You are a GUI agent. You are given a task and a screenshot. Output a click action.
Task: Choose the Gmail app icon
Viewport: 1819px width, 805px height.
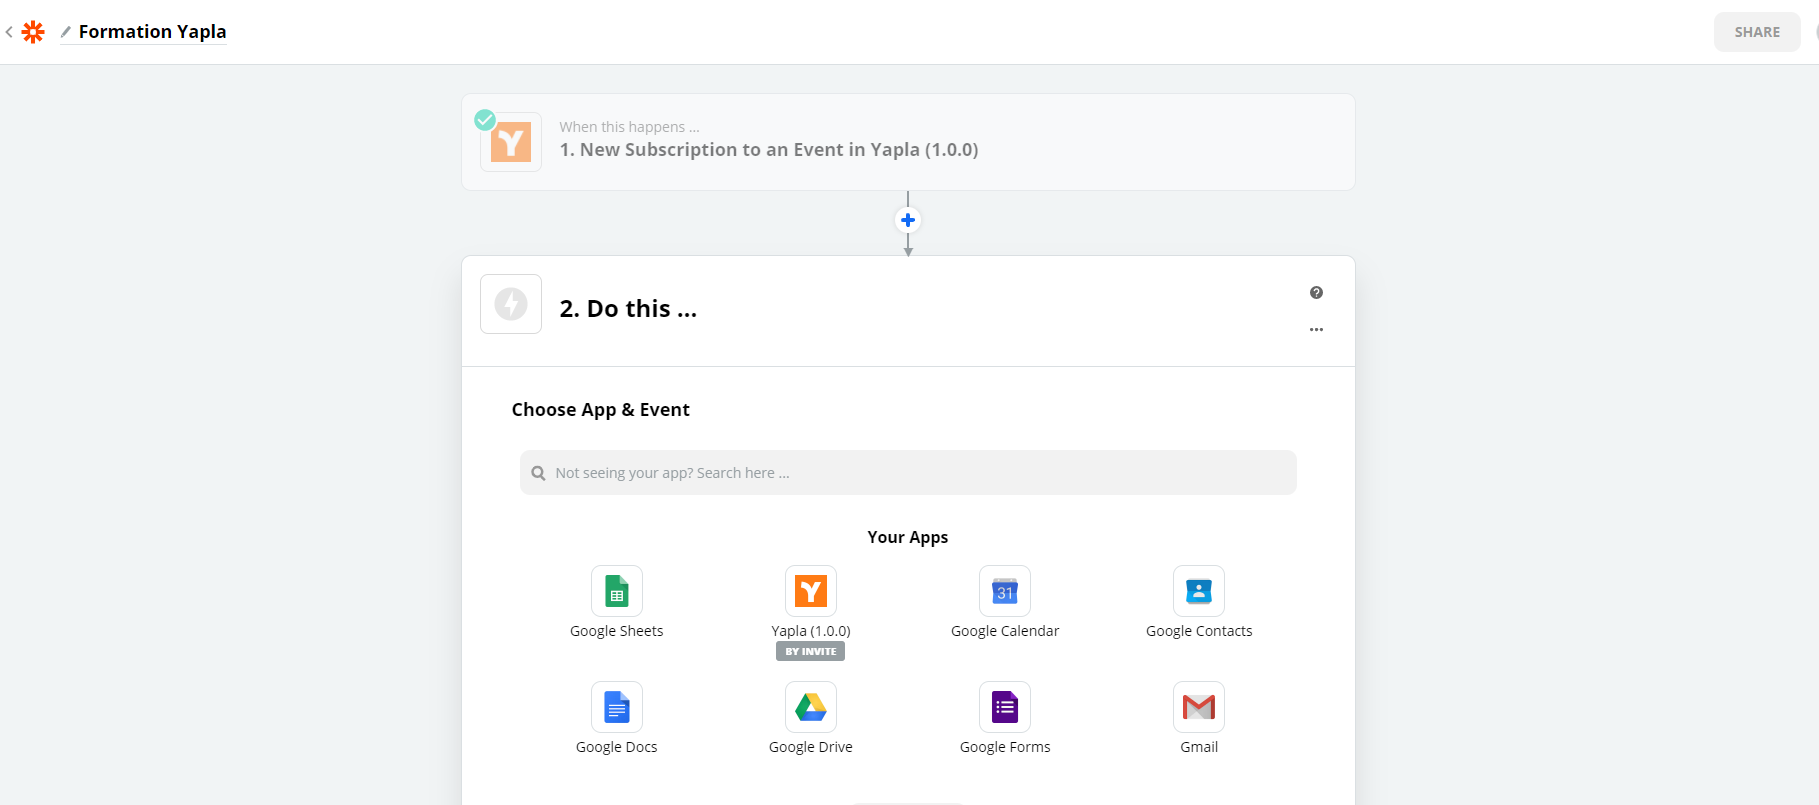[x=1199, y=707]
